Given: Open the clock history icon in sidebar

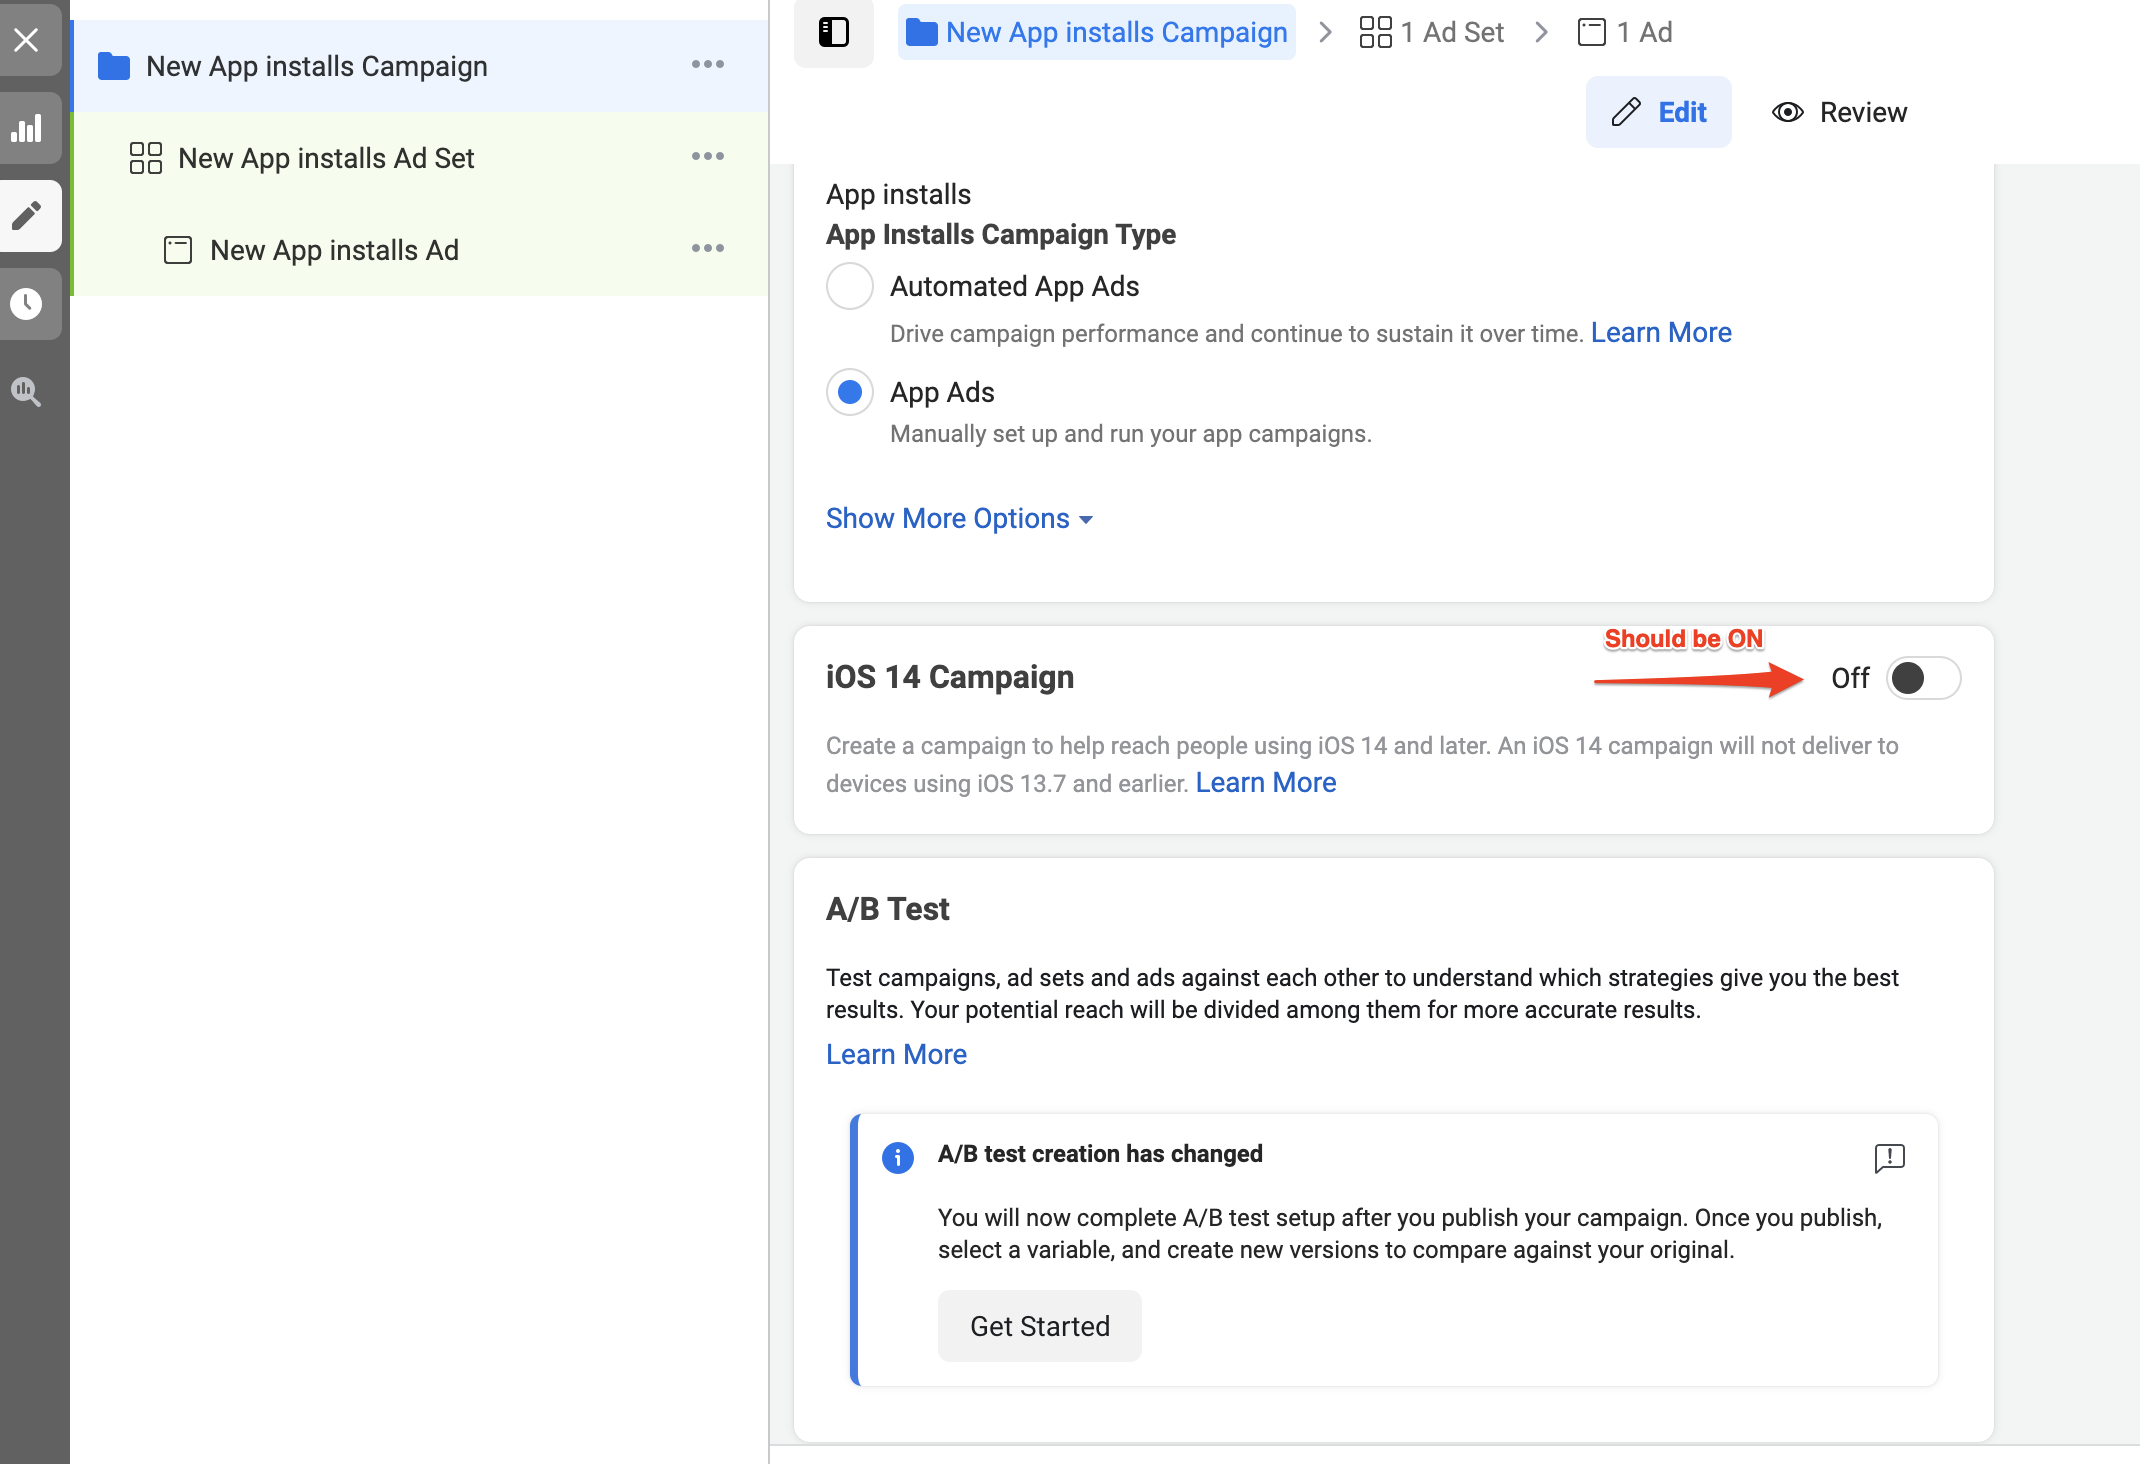Looking at the screenshot, I should coord(27,303).
